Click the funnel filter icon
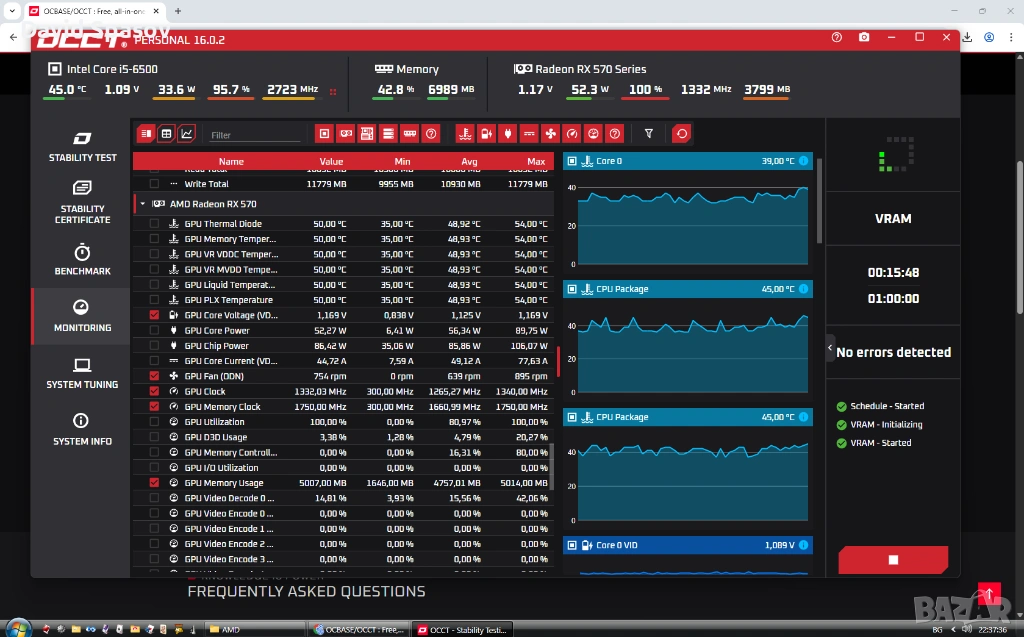 click(x=649, y=133)
